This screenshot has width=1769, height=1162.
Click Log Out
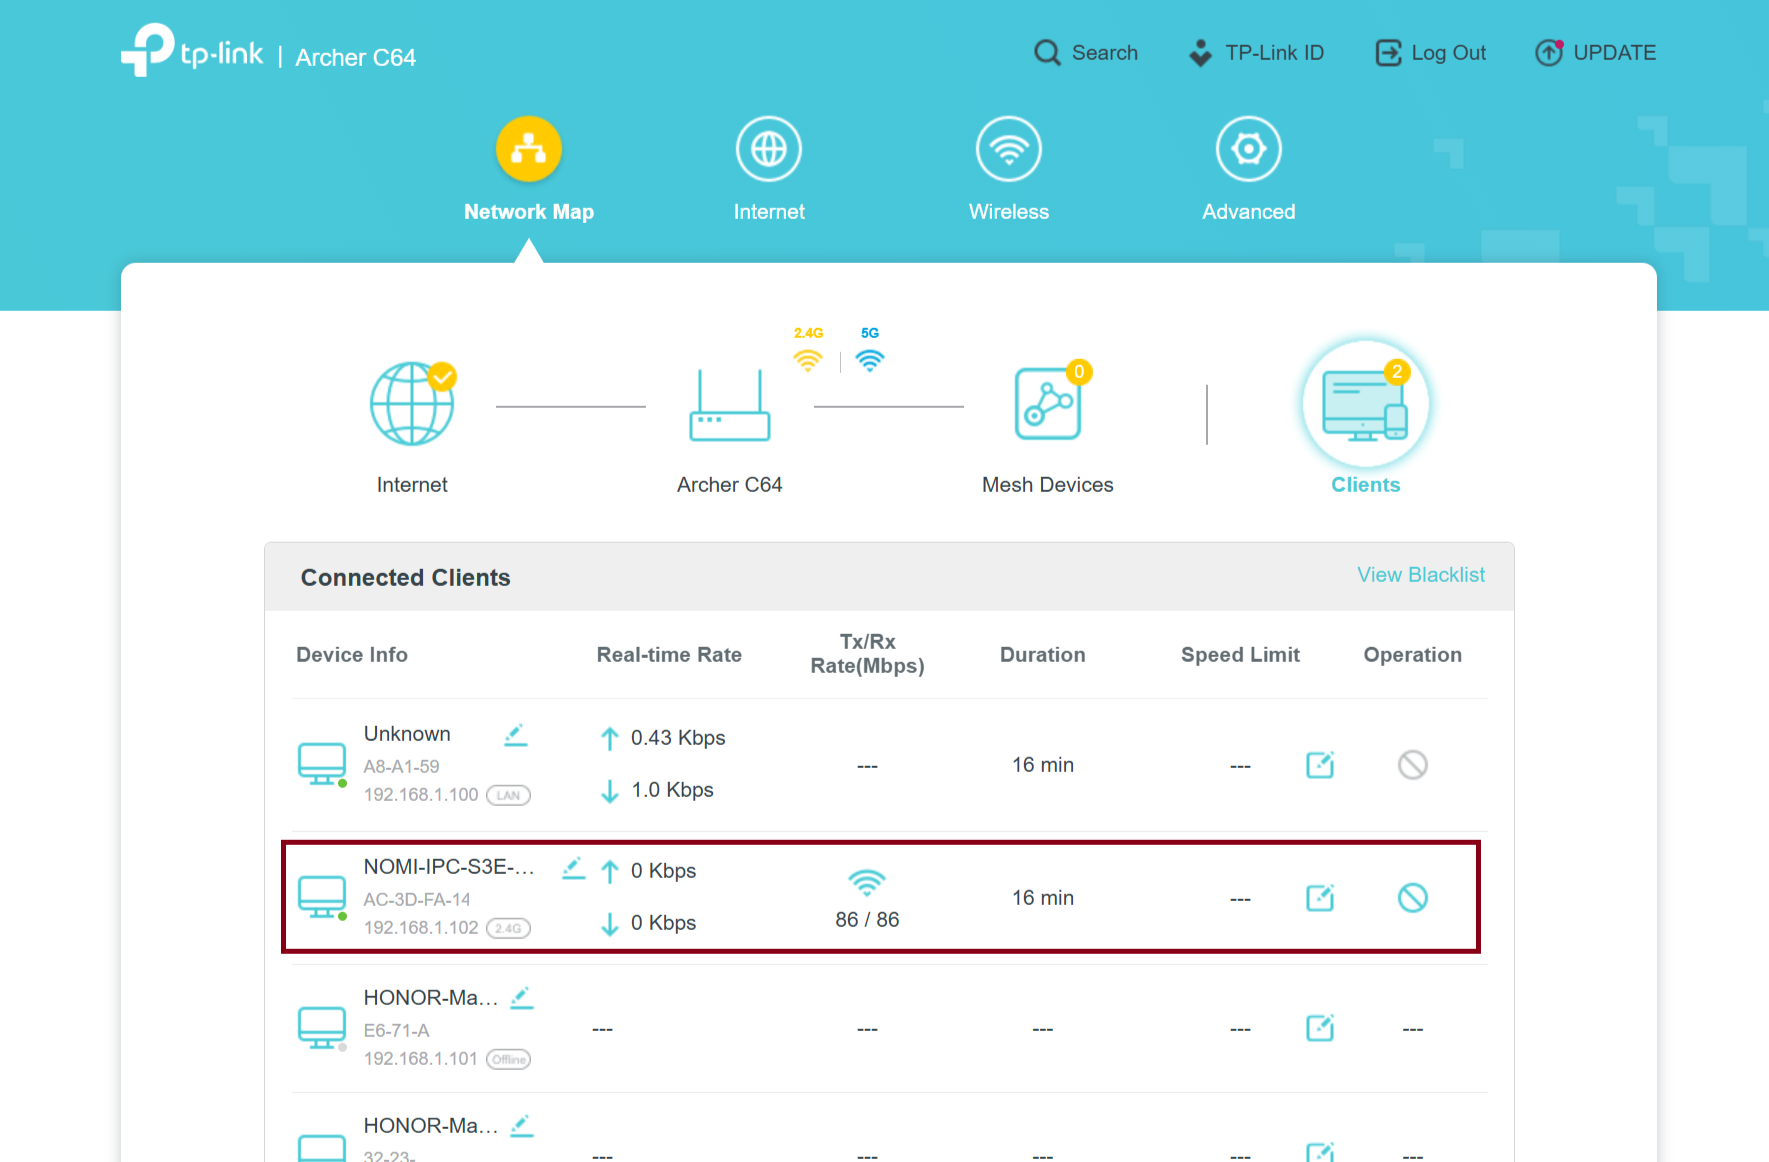pyautogui.click(x=1431, y=53)
